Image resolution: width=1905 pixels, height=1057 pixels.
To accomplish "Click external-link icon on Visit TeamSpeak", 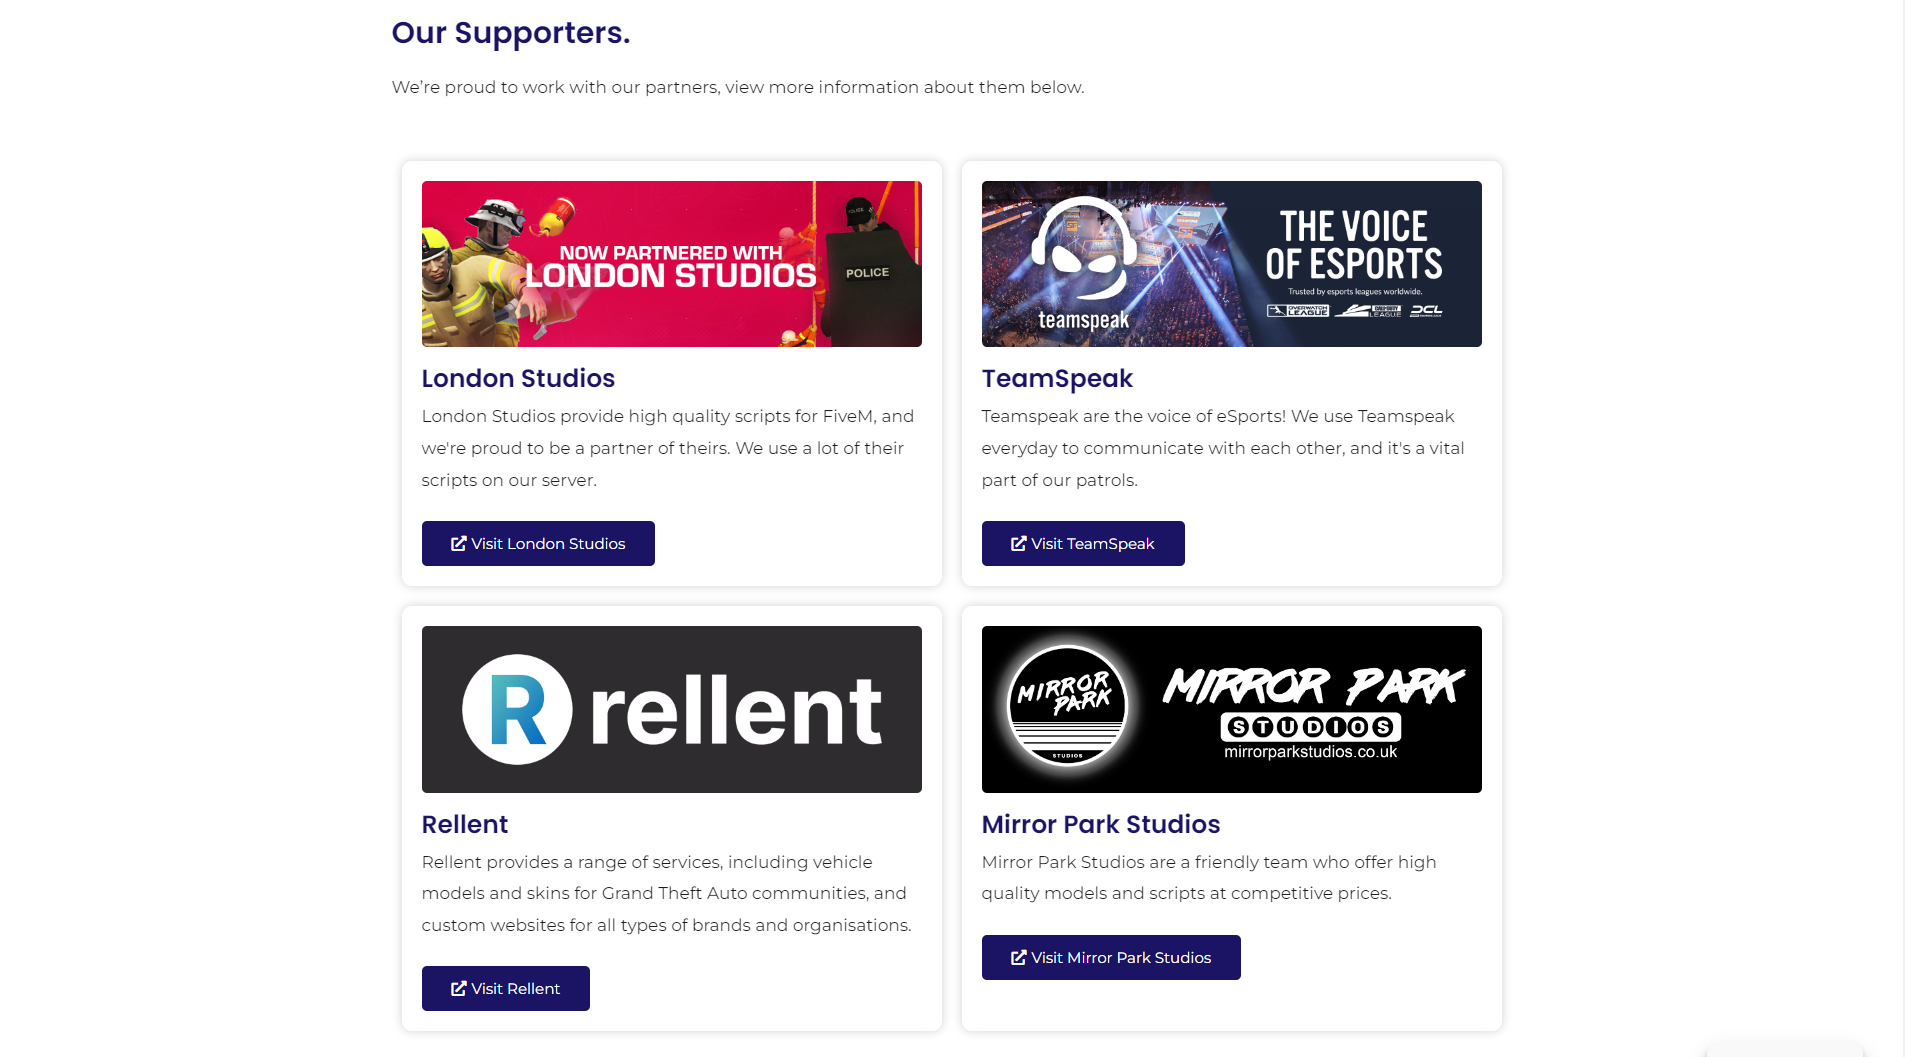I will (x=1018, y=544).
